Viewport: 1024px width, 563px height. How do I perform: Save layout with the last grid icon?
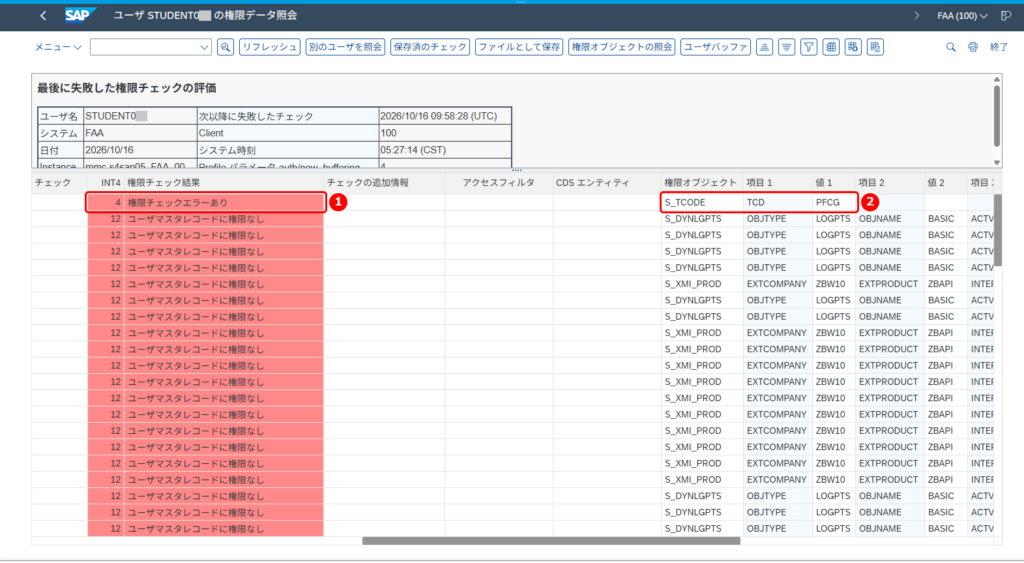[875, 47]
